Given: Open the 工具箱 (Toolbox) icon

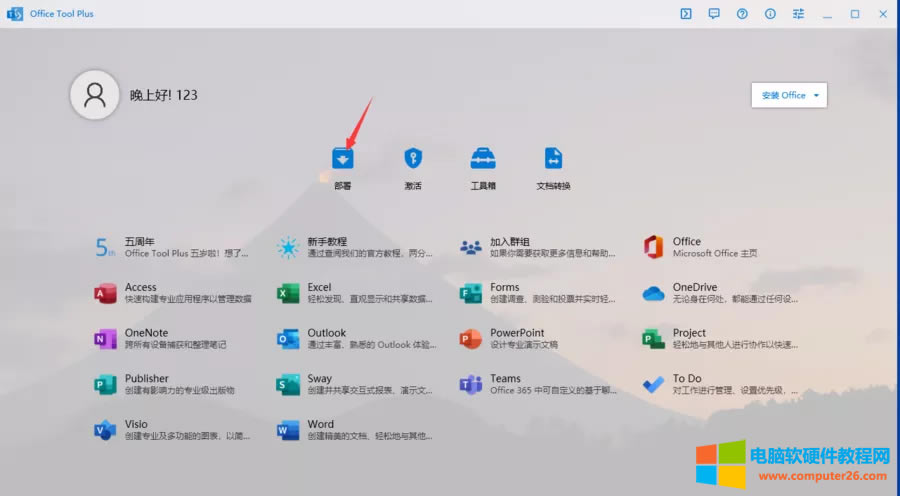Looking at the screenshot, I should click(x=484, y=159).
